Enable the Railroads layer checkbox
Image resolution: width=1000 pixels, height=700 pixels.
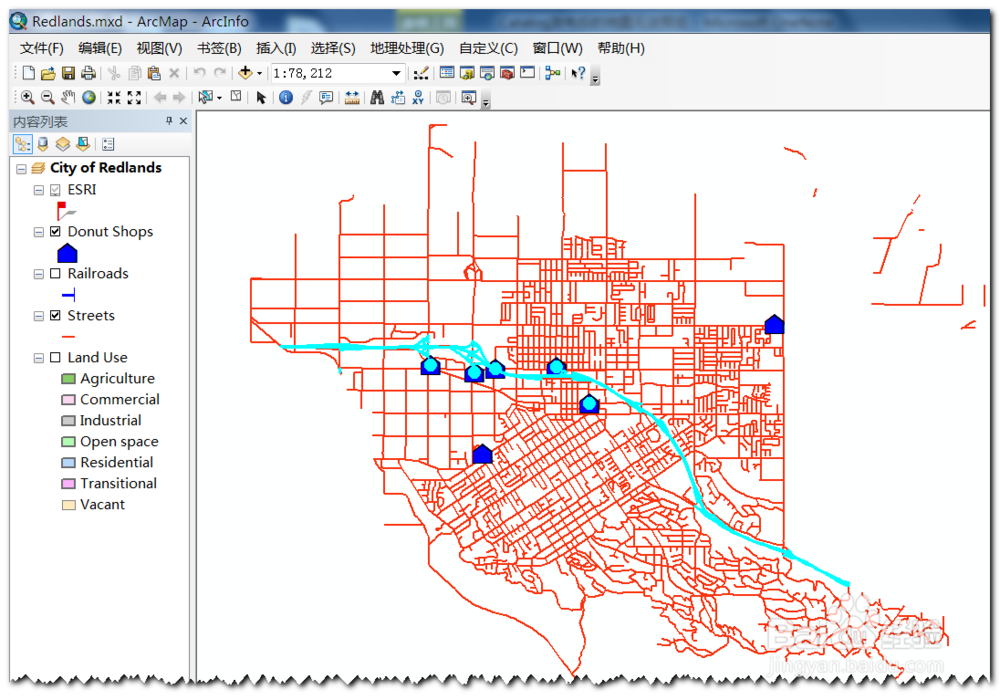55,273
